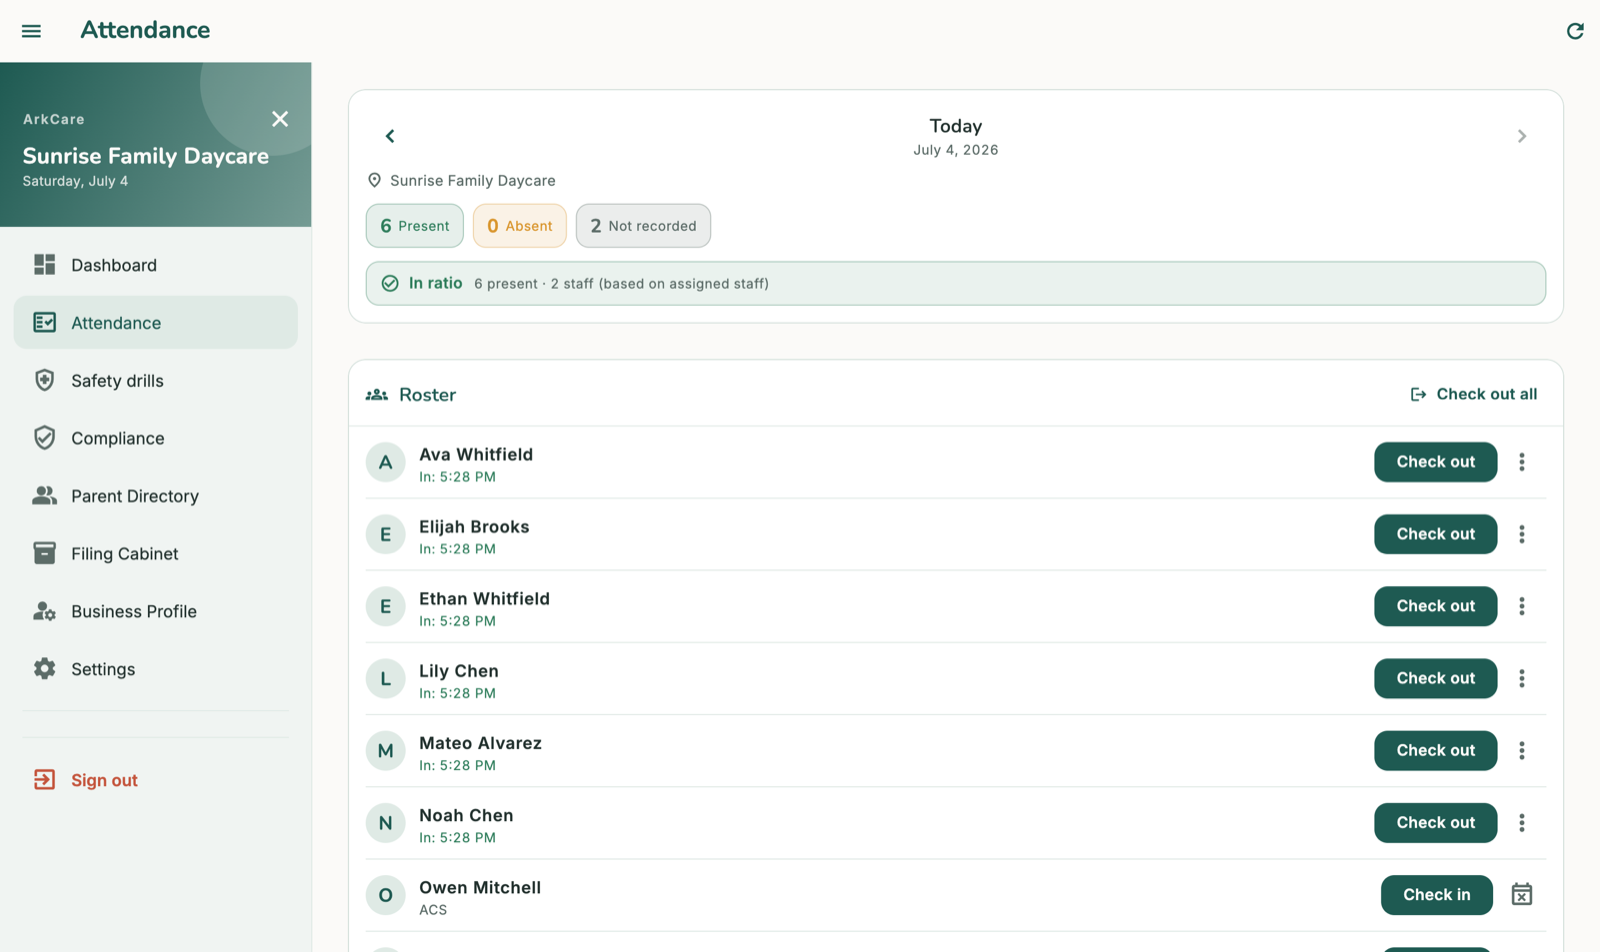This screenshot has width=1600, height=952.
Task: Click the Settings gear icon
Action: (x=44, y=668)
